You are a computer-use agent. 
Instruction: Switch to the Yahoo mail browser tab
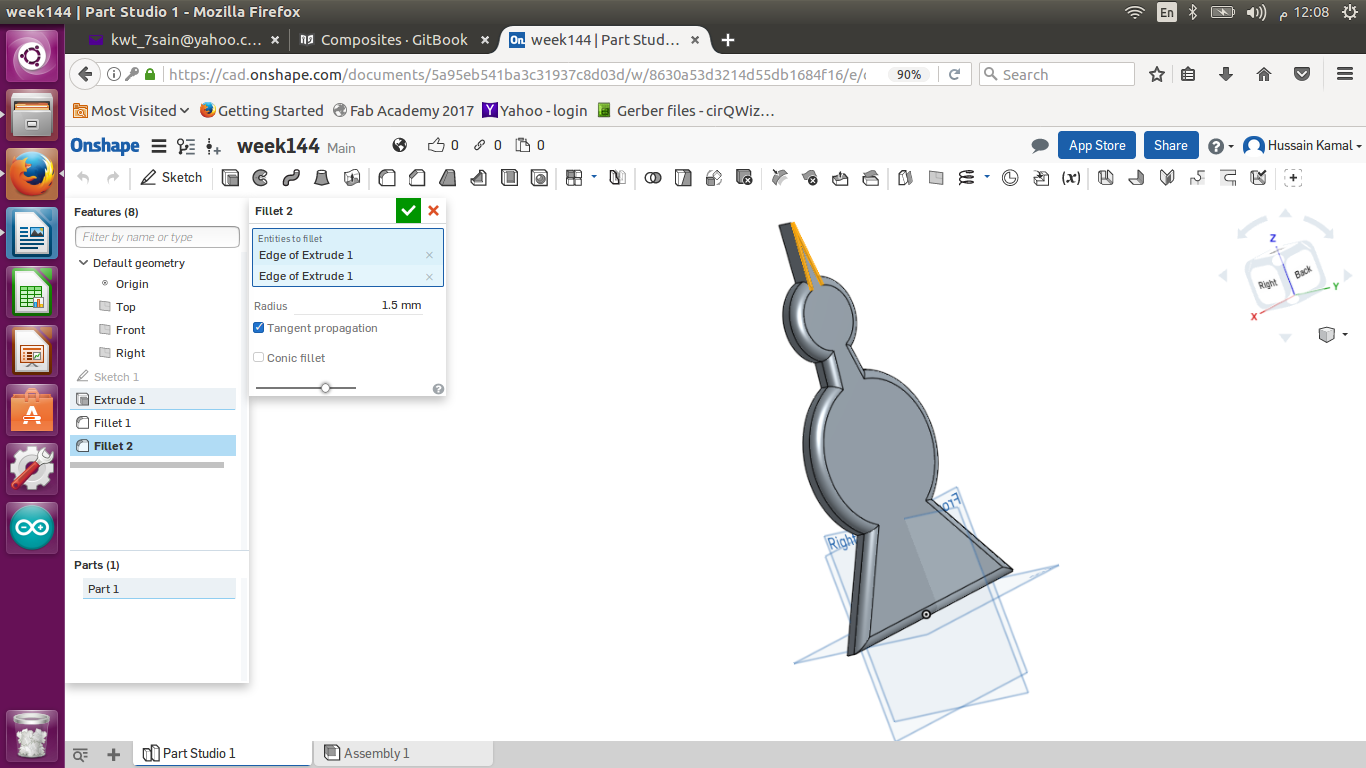click(x=186, y=40)
